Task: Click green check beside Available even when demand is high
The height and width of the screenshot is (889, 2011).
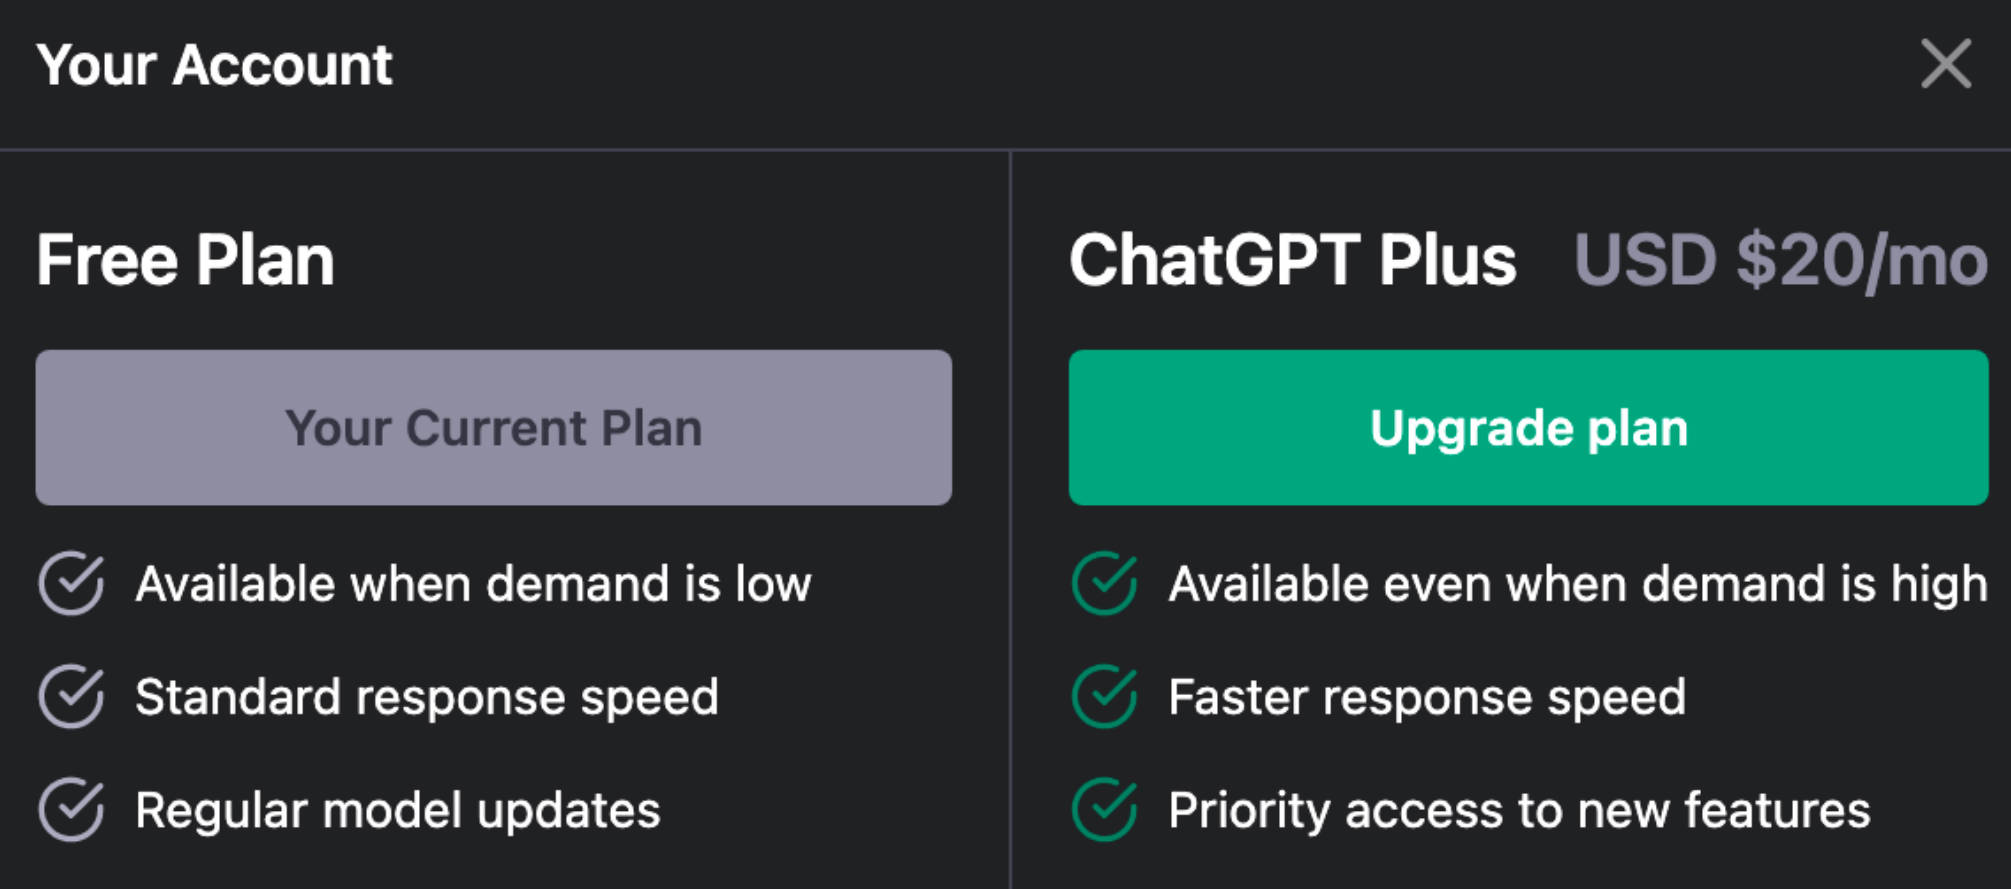Action: click(x=1104, y=583)
